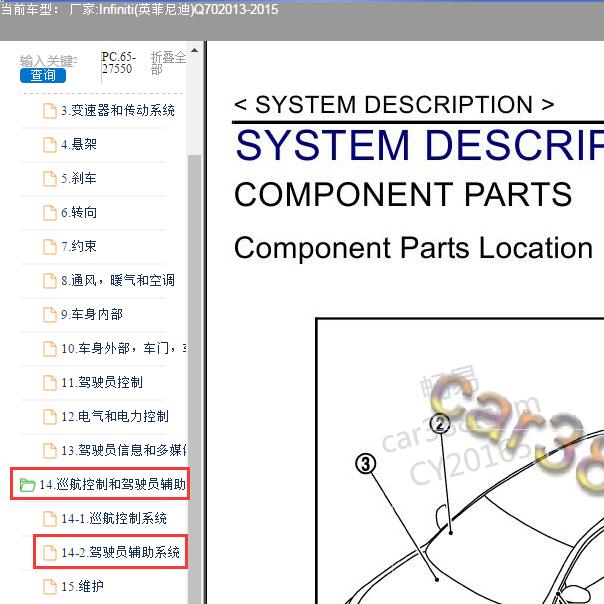Collapse the green open folder for chapter 14

click(27, 485)
